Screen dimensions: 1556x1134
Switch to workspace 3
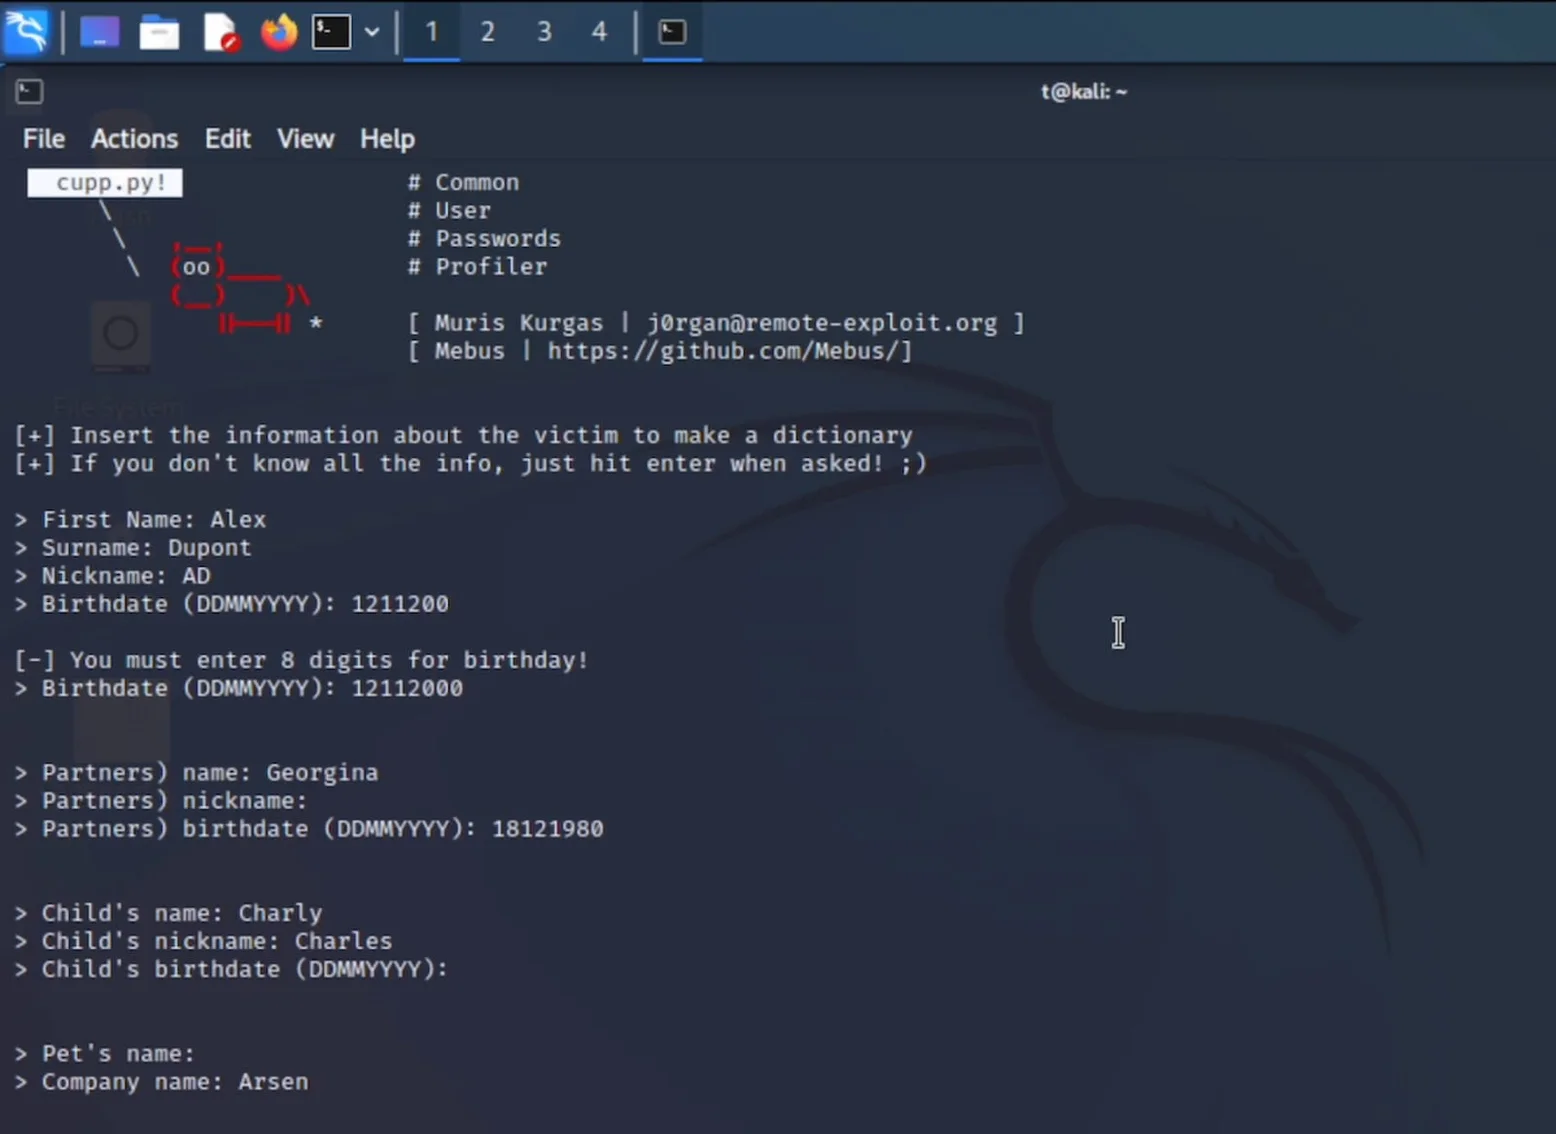pyautogui.click(x=544, y=32)
